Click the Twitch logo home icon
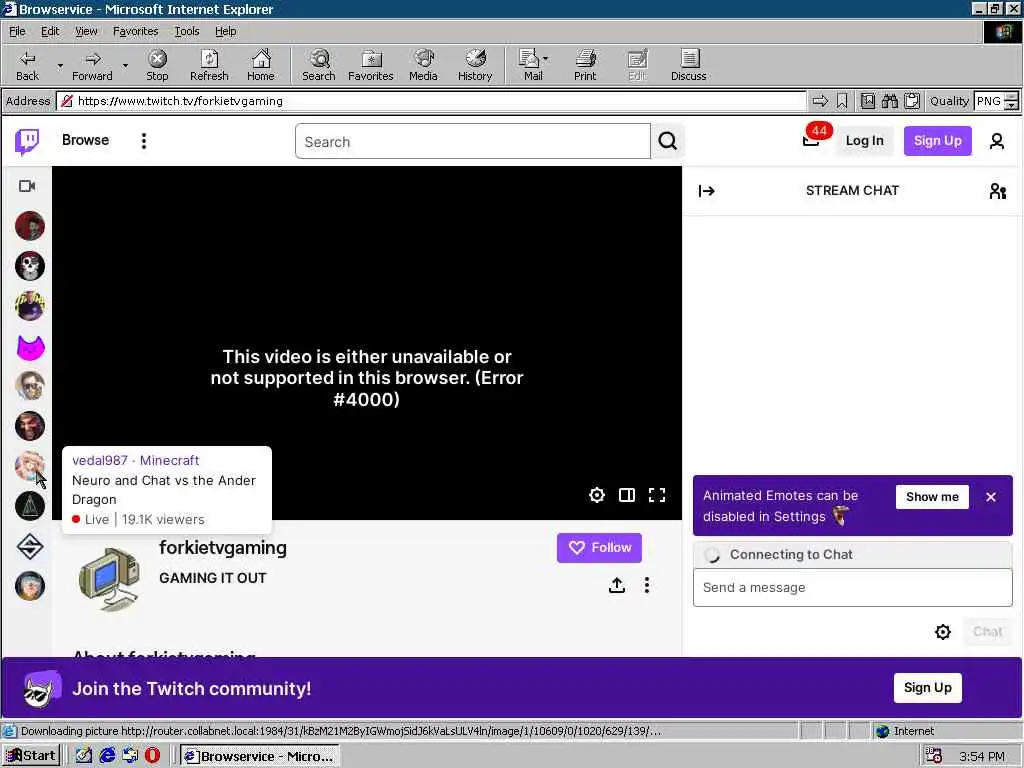Screen dimensions: 1024x768 pos(27,141)
